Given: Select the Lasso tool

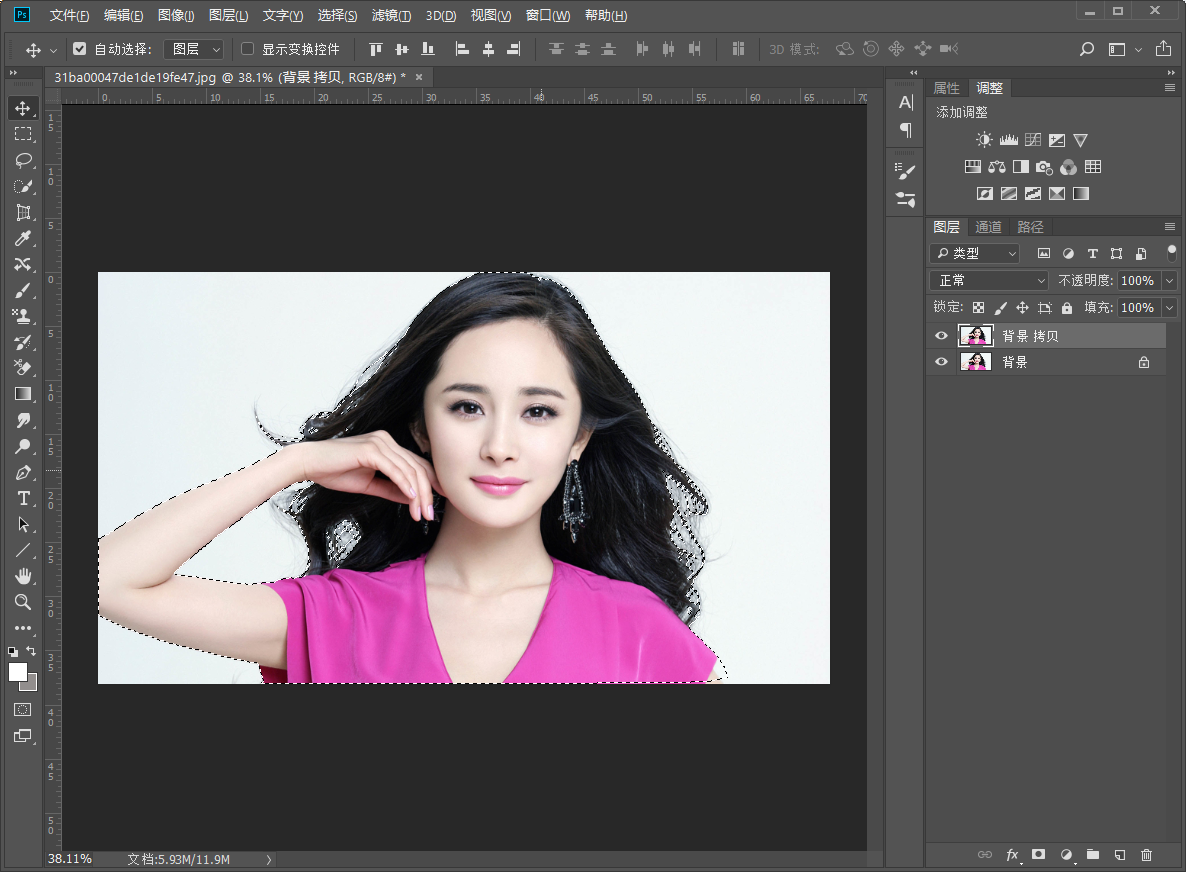Looking at the screenshot, I should (x=23, y=160).
